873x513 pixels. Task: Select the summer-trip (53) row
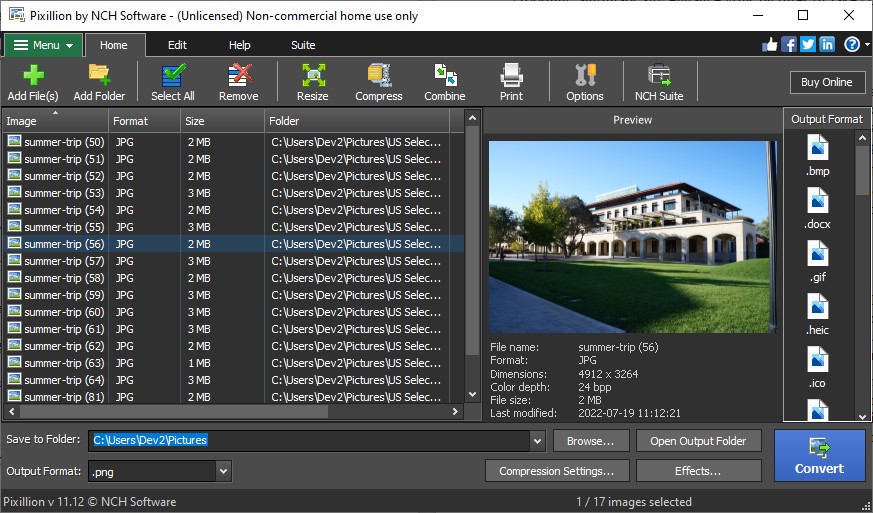tap(233, 193)
